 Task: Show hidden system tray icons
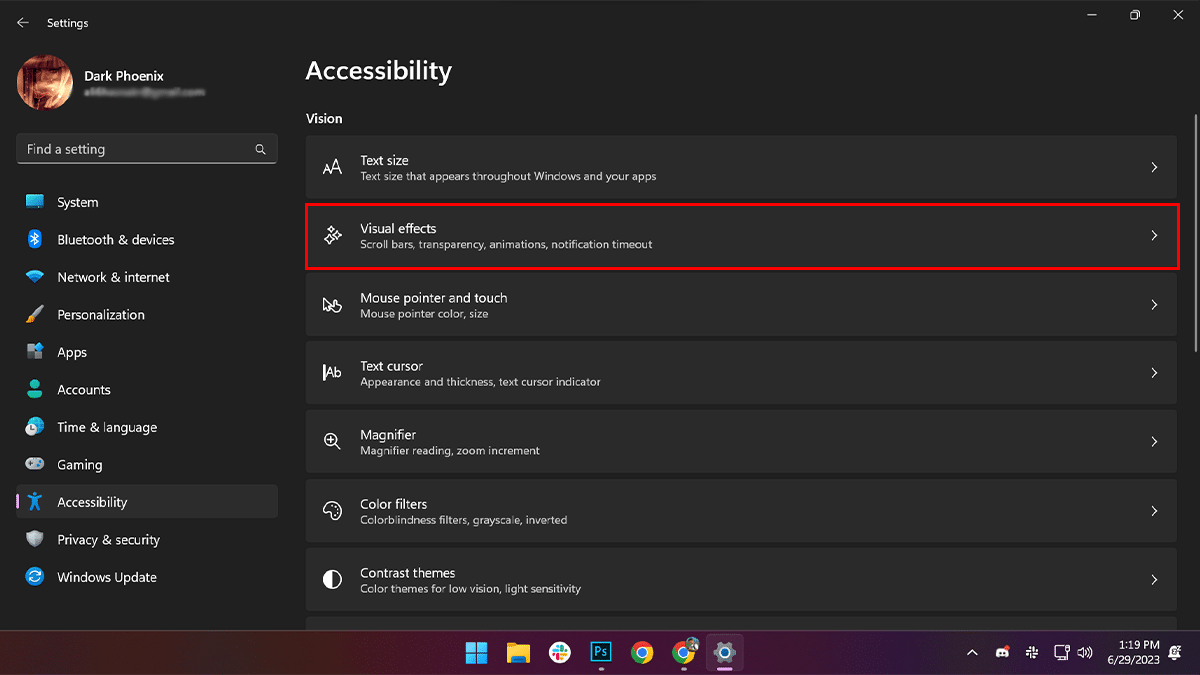tap(972, 653)
